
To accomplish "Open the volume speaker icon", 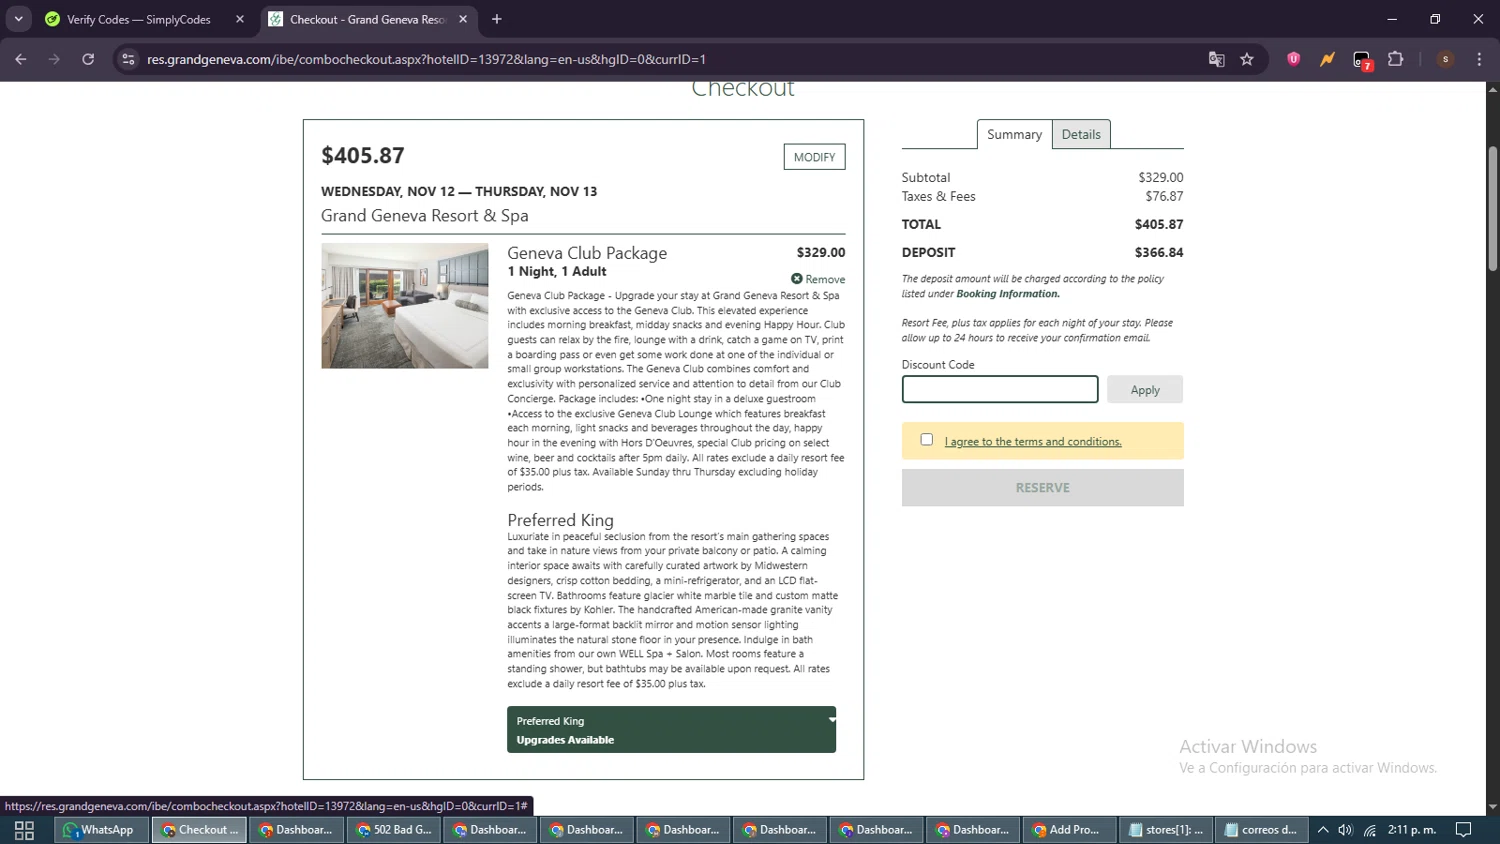I will coord(1346,830).
